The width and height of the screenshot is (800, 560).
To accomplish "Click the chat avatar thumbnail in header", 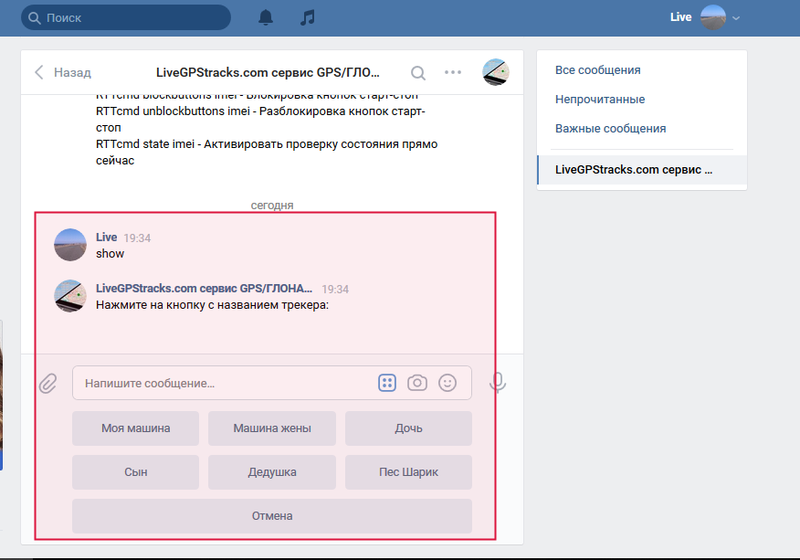I will [x=496, y=72].
